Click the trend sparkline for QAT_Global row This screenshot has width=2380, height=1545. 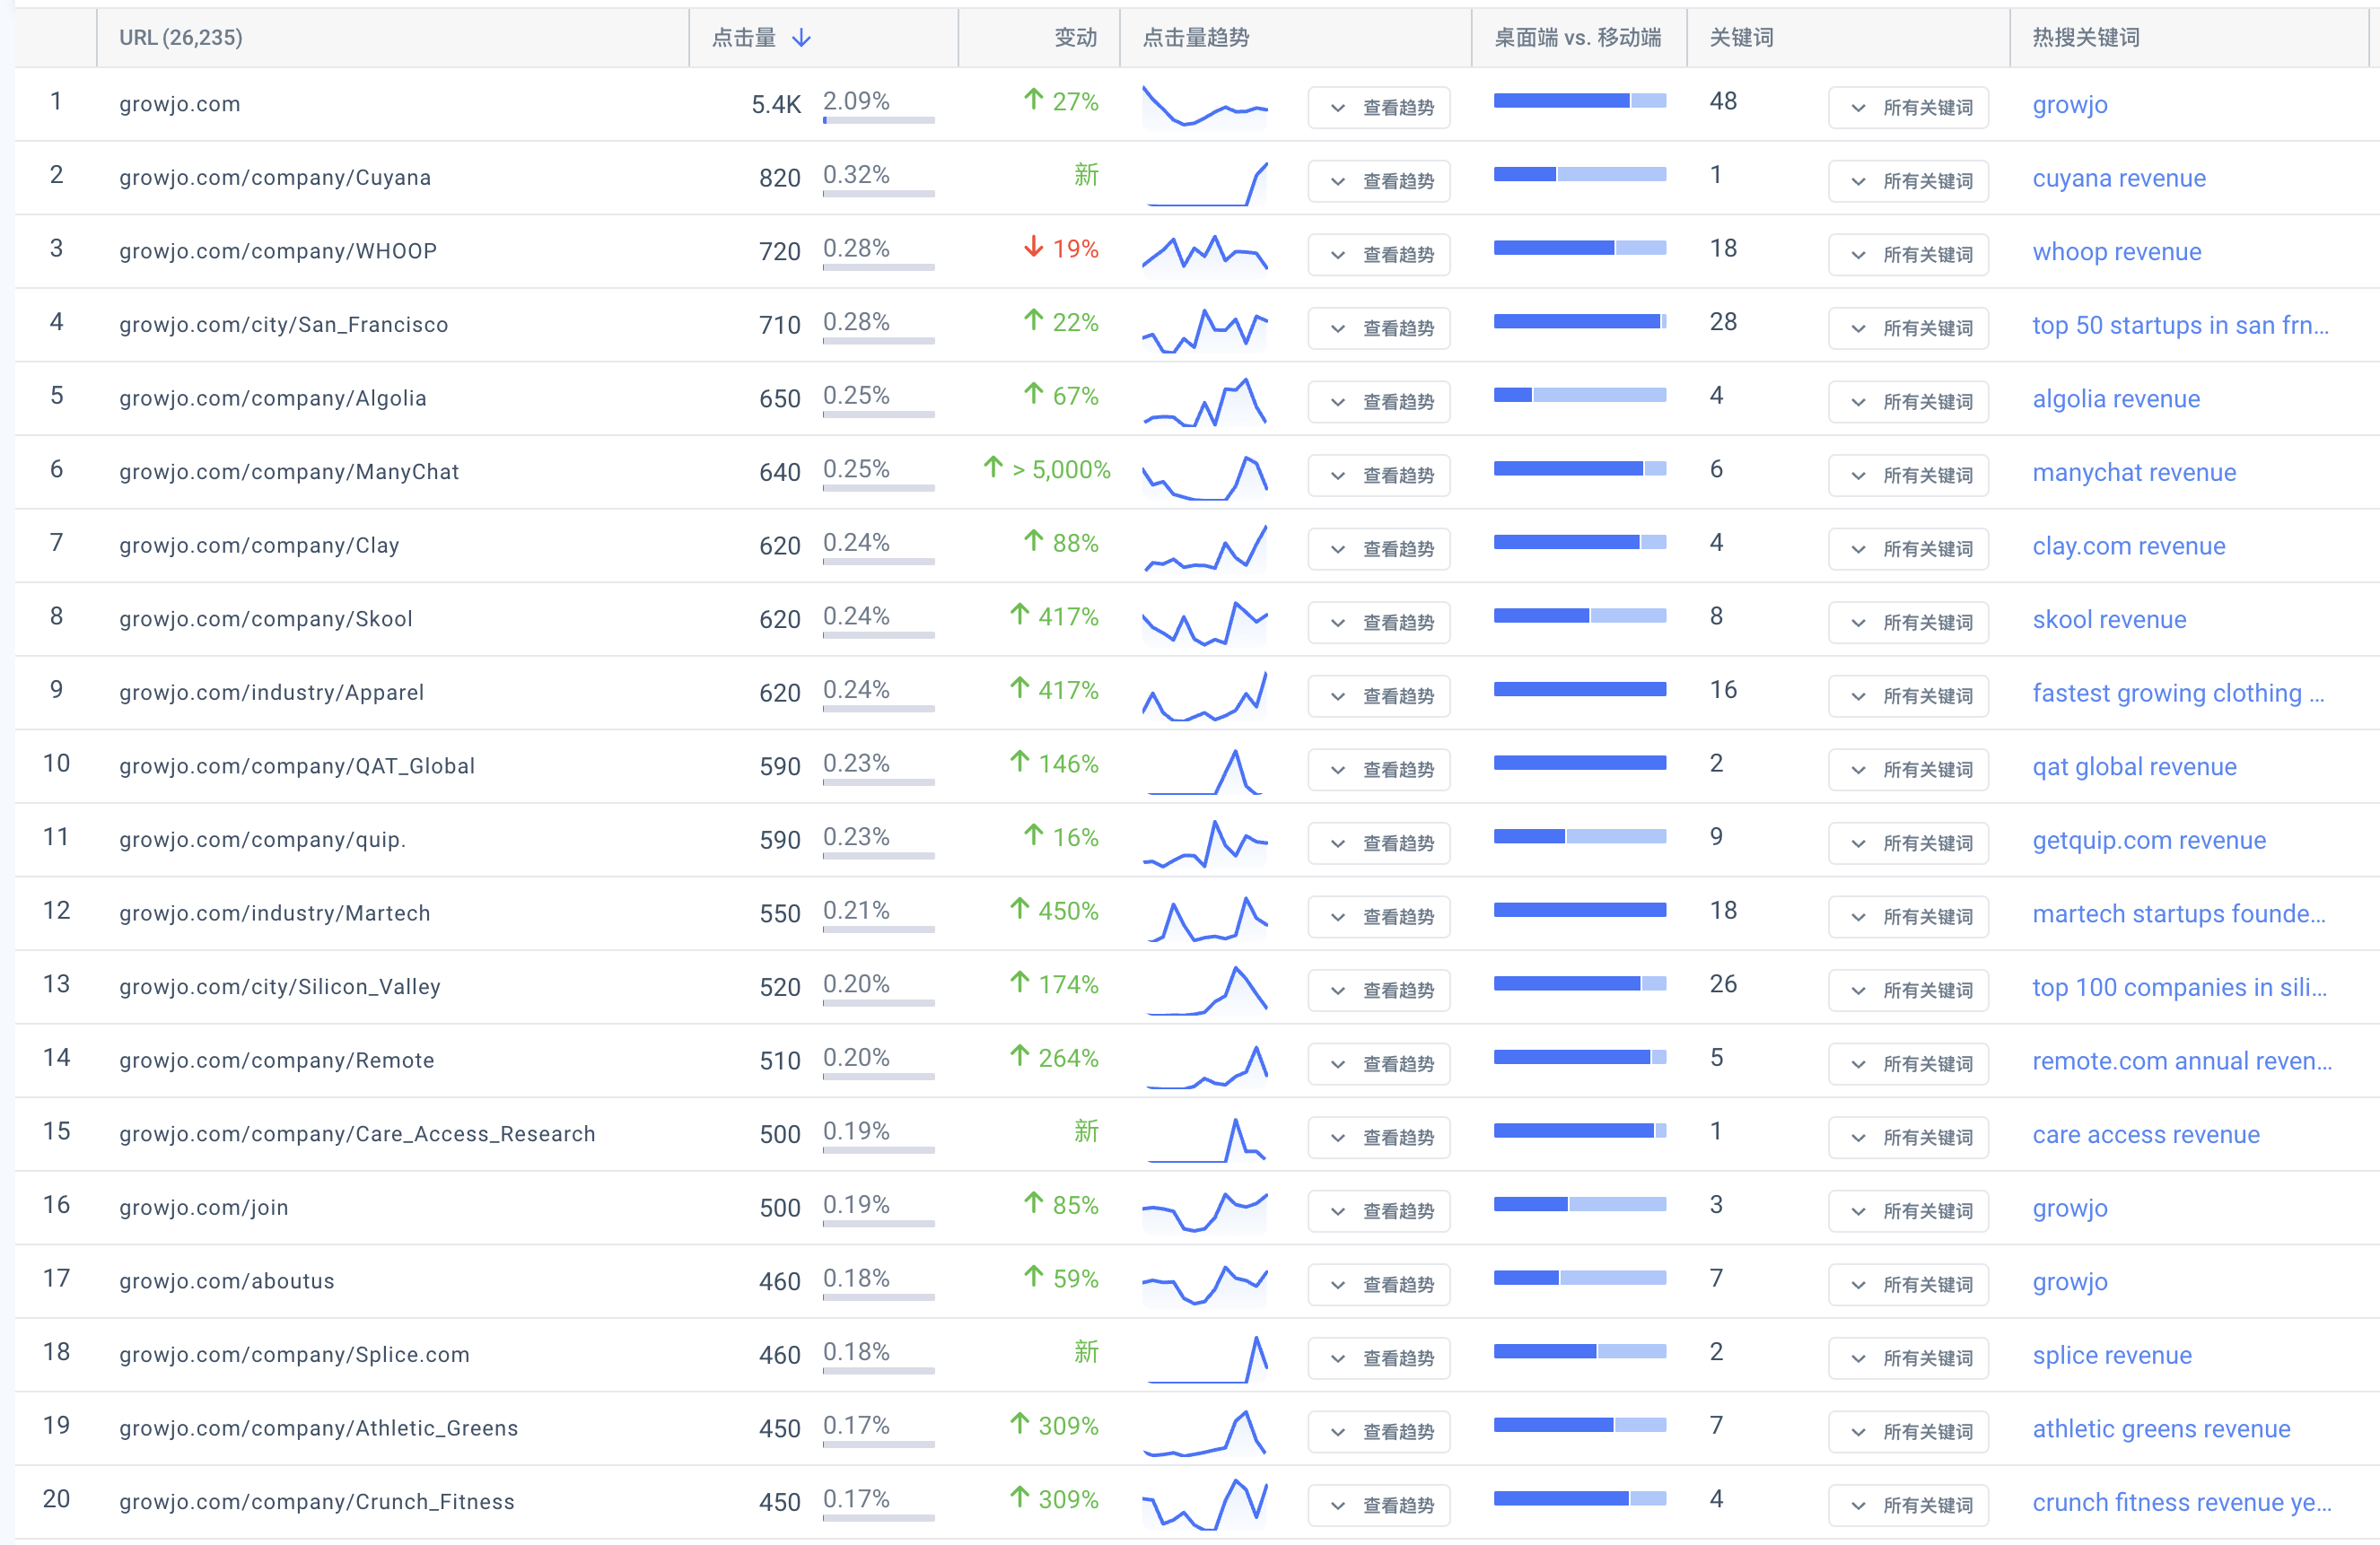coord(1205,770)
